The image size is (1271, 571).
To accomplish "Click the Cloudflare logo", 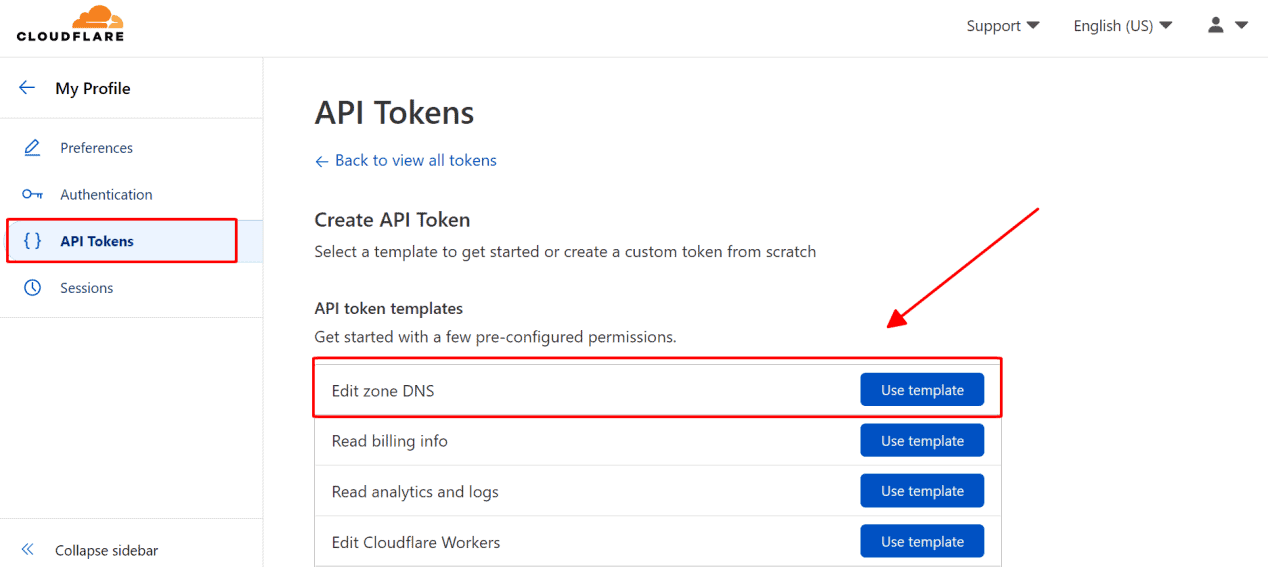I will [70, 24].
